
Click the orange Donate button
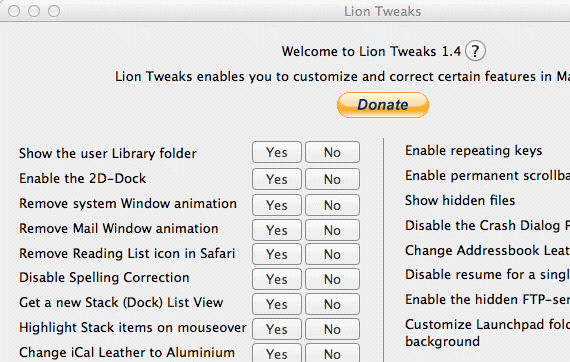click(x=383, y=105)
